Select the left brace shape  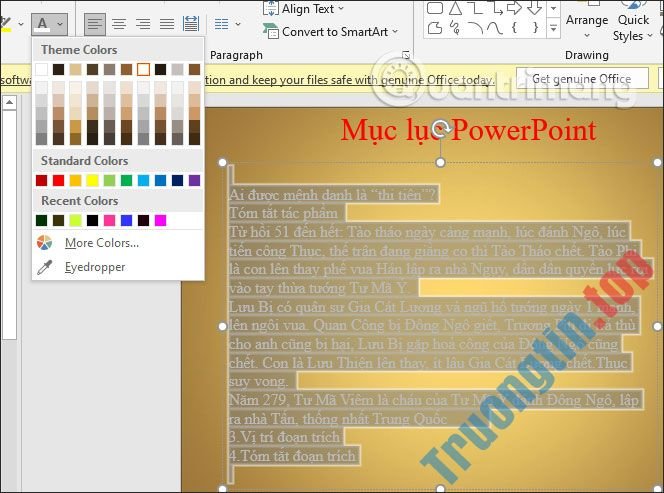[x=515, y=28]
